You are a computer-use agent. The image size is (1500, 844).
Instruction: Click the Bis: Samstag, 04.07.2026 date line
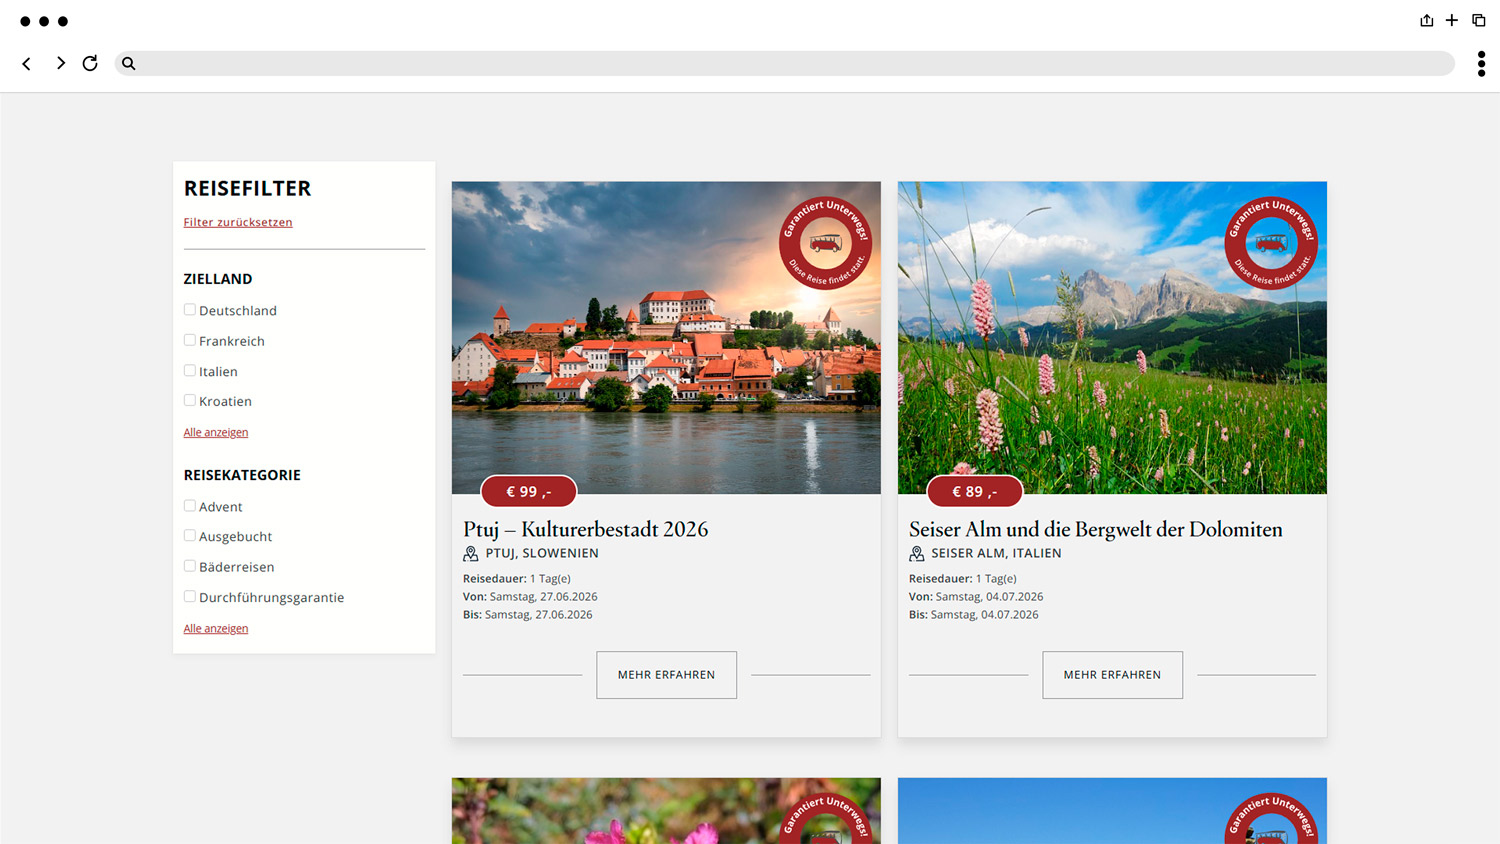pos(974,615)
